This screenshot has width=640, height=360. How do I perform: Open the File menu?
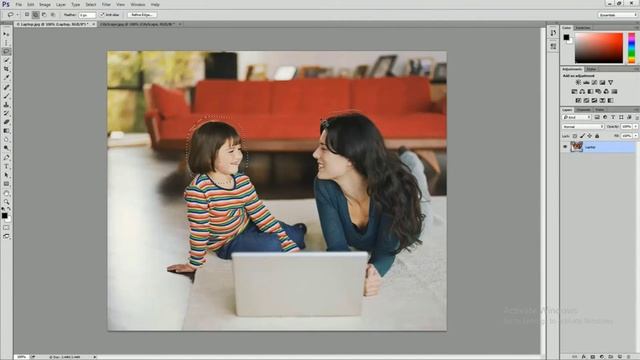[x=19, y=4]
